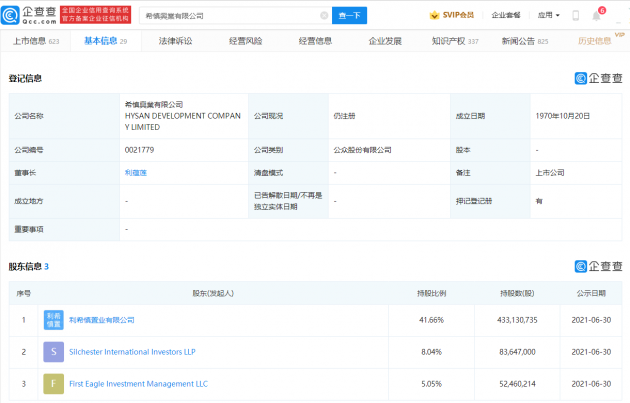Open the SVIP会员 link text
Image resolution: width=630 pixels, height=403 pixels.
[x=458, y=15]
